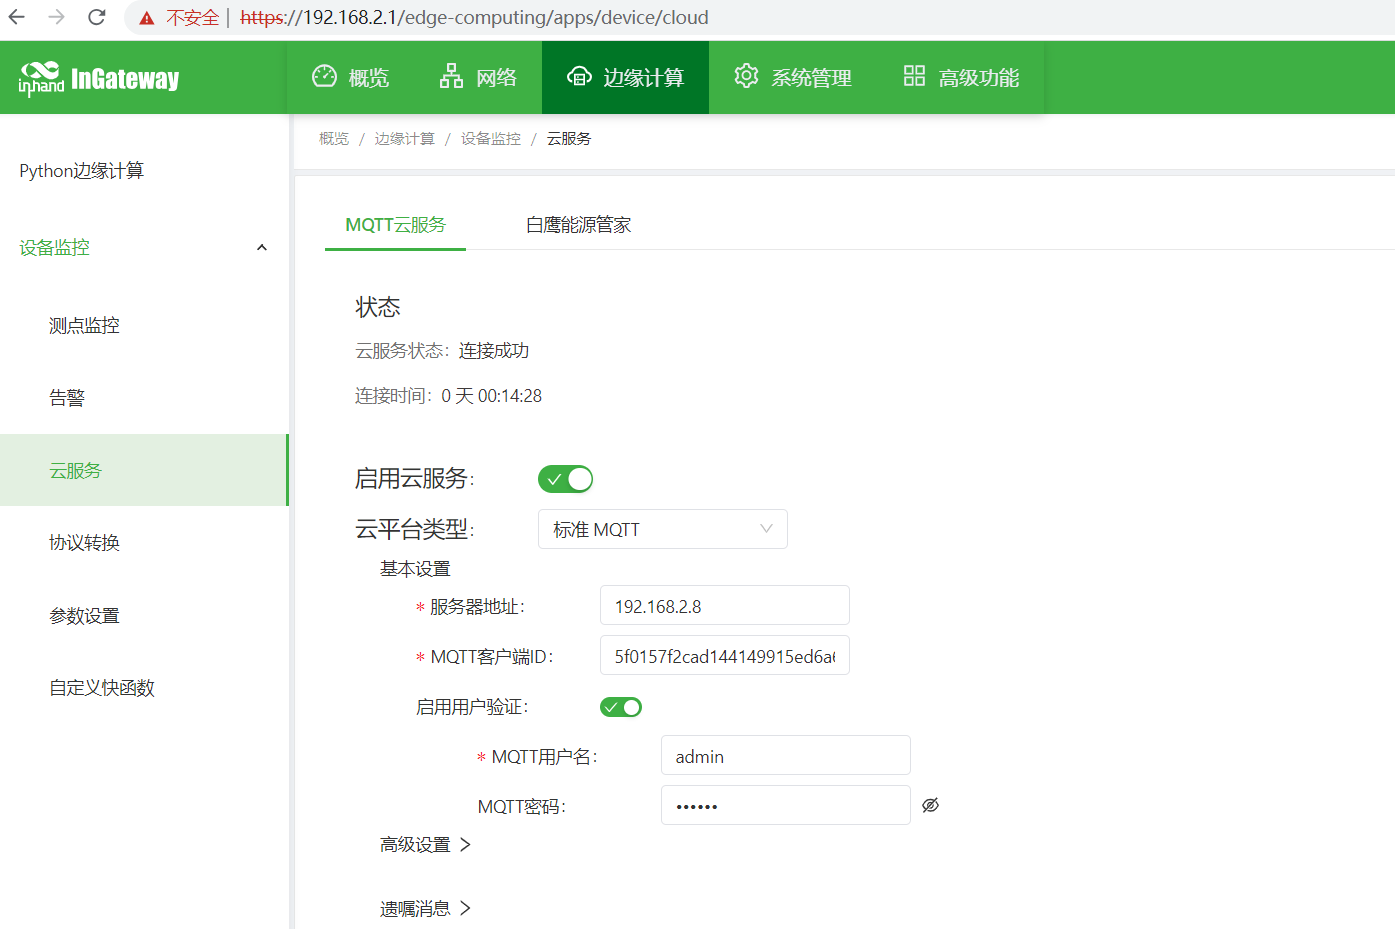Click the 网络 network icon
The width and height of the screenshot is (1395, 929).
(451, 76)
